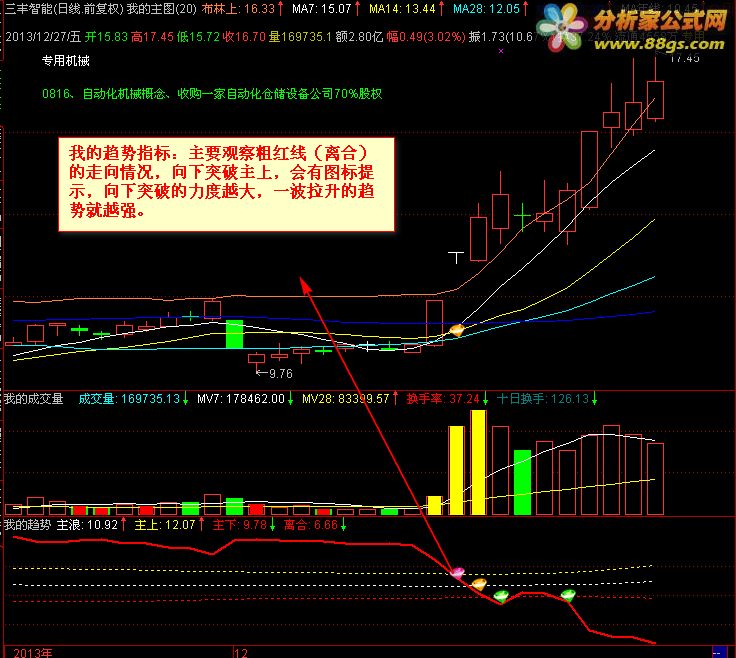The image size is (736, 658).
Task: Click the 我的趋势 panel title
Action: 27,525
